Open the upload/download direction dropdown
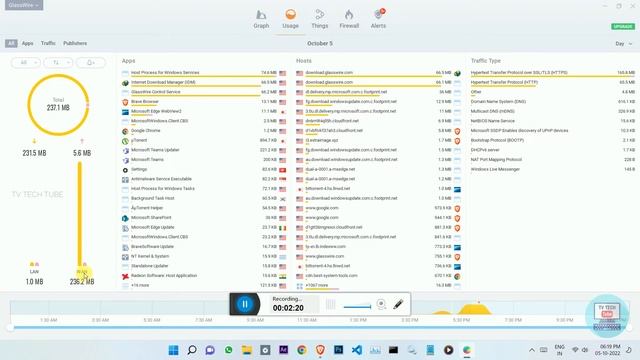Viewport: 640px width, 360px height. click(58, 62)
